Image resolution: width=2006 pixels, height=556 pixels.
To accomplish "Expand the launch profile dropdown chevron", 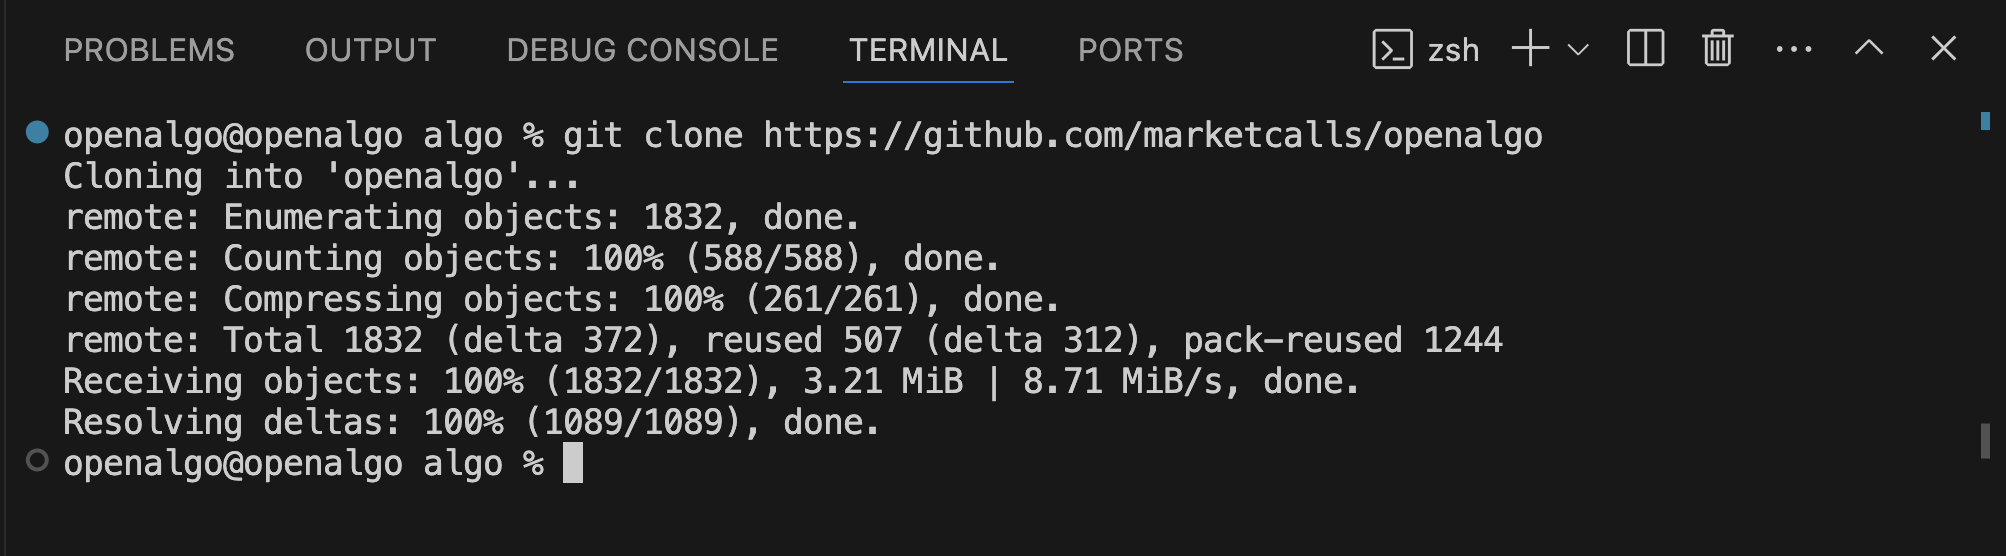I will (1578, 49).
